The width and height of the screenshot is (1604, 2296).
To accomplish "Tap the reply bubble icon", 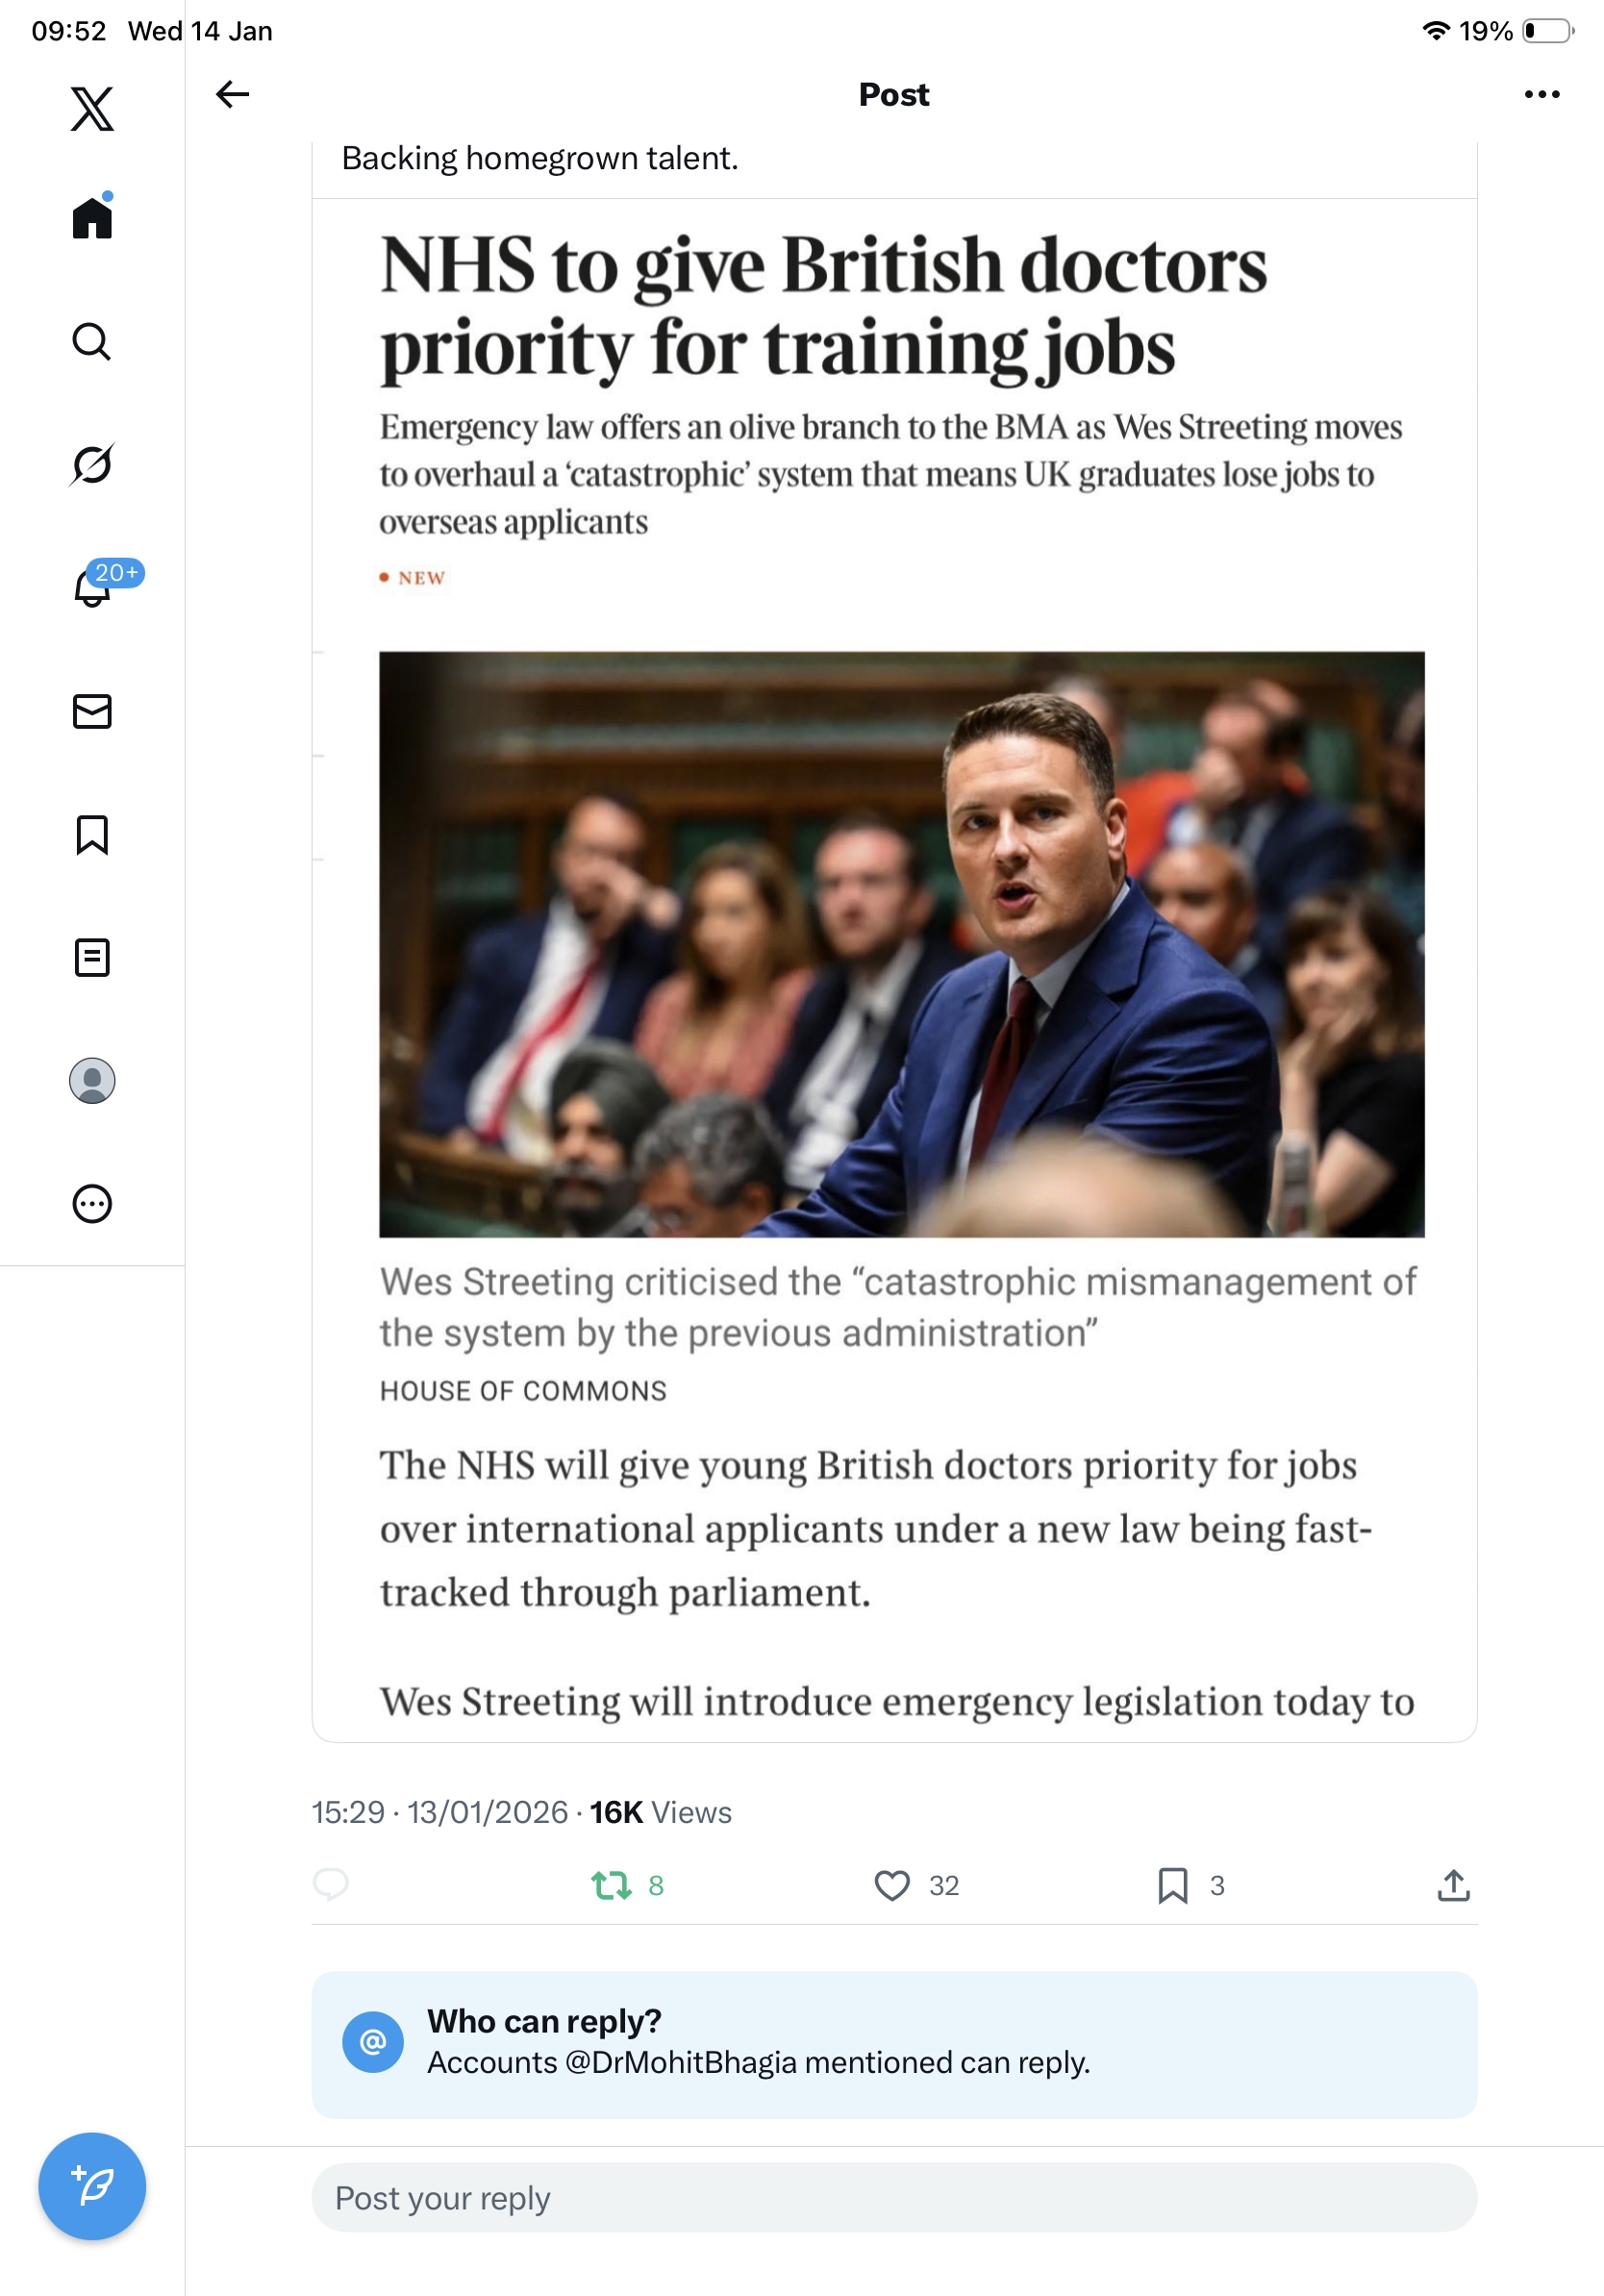I will (331, 1884).
